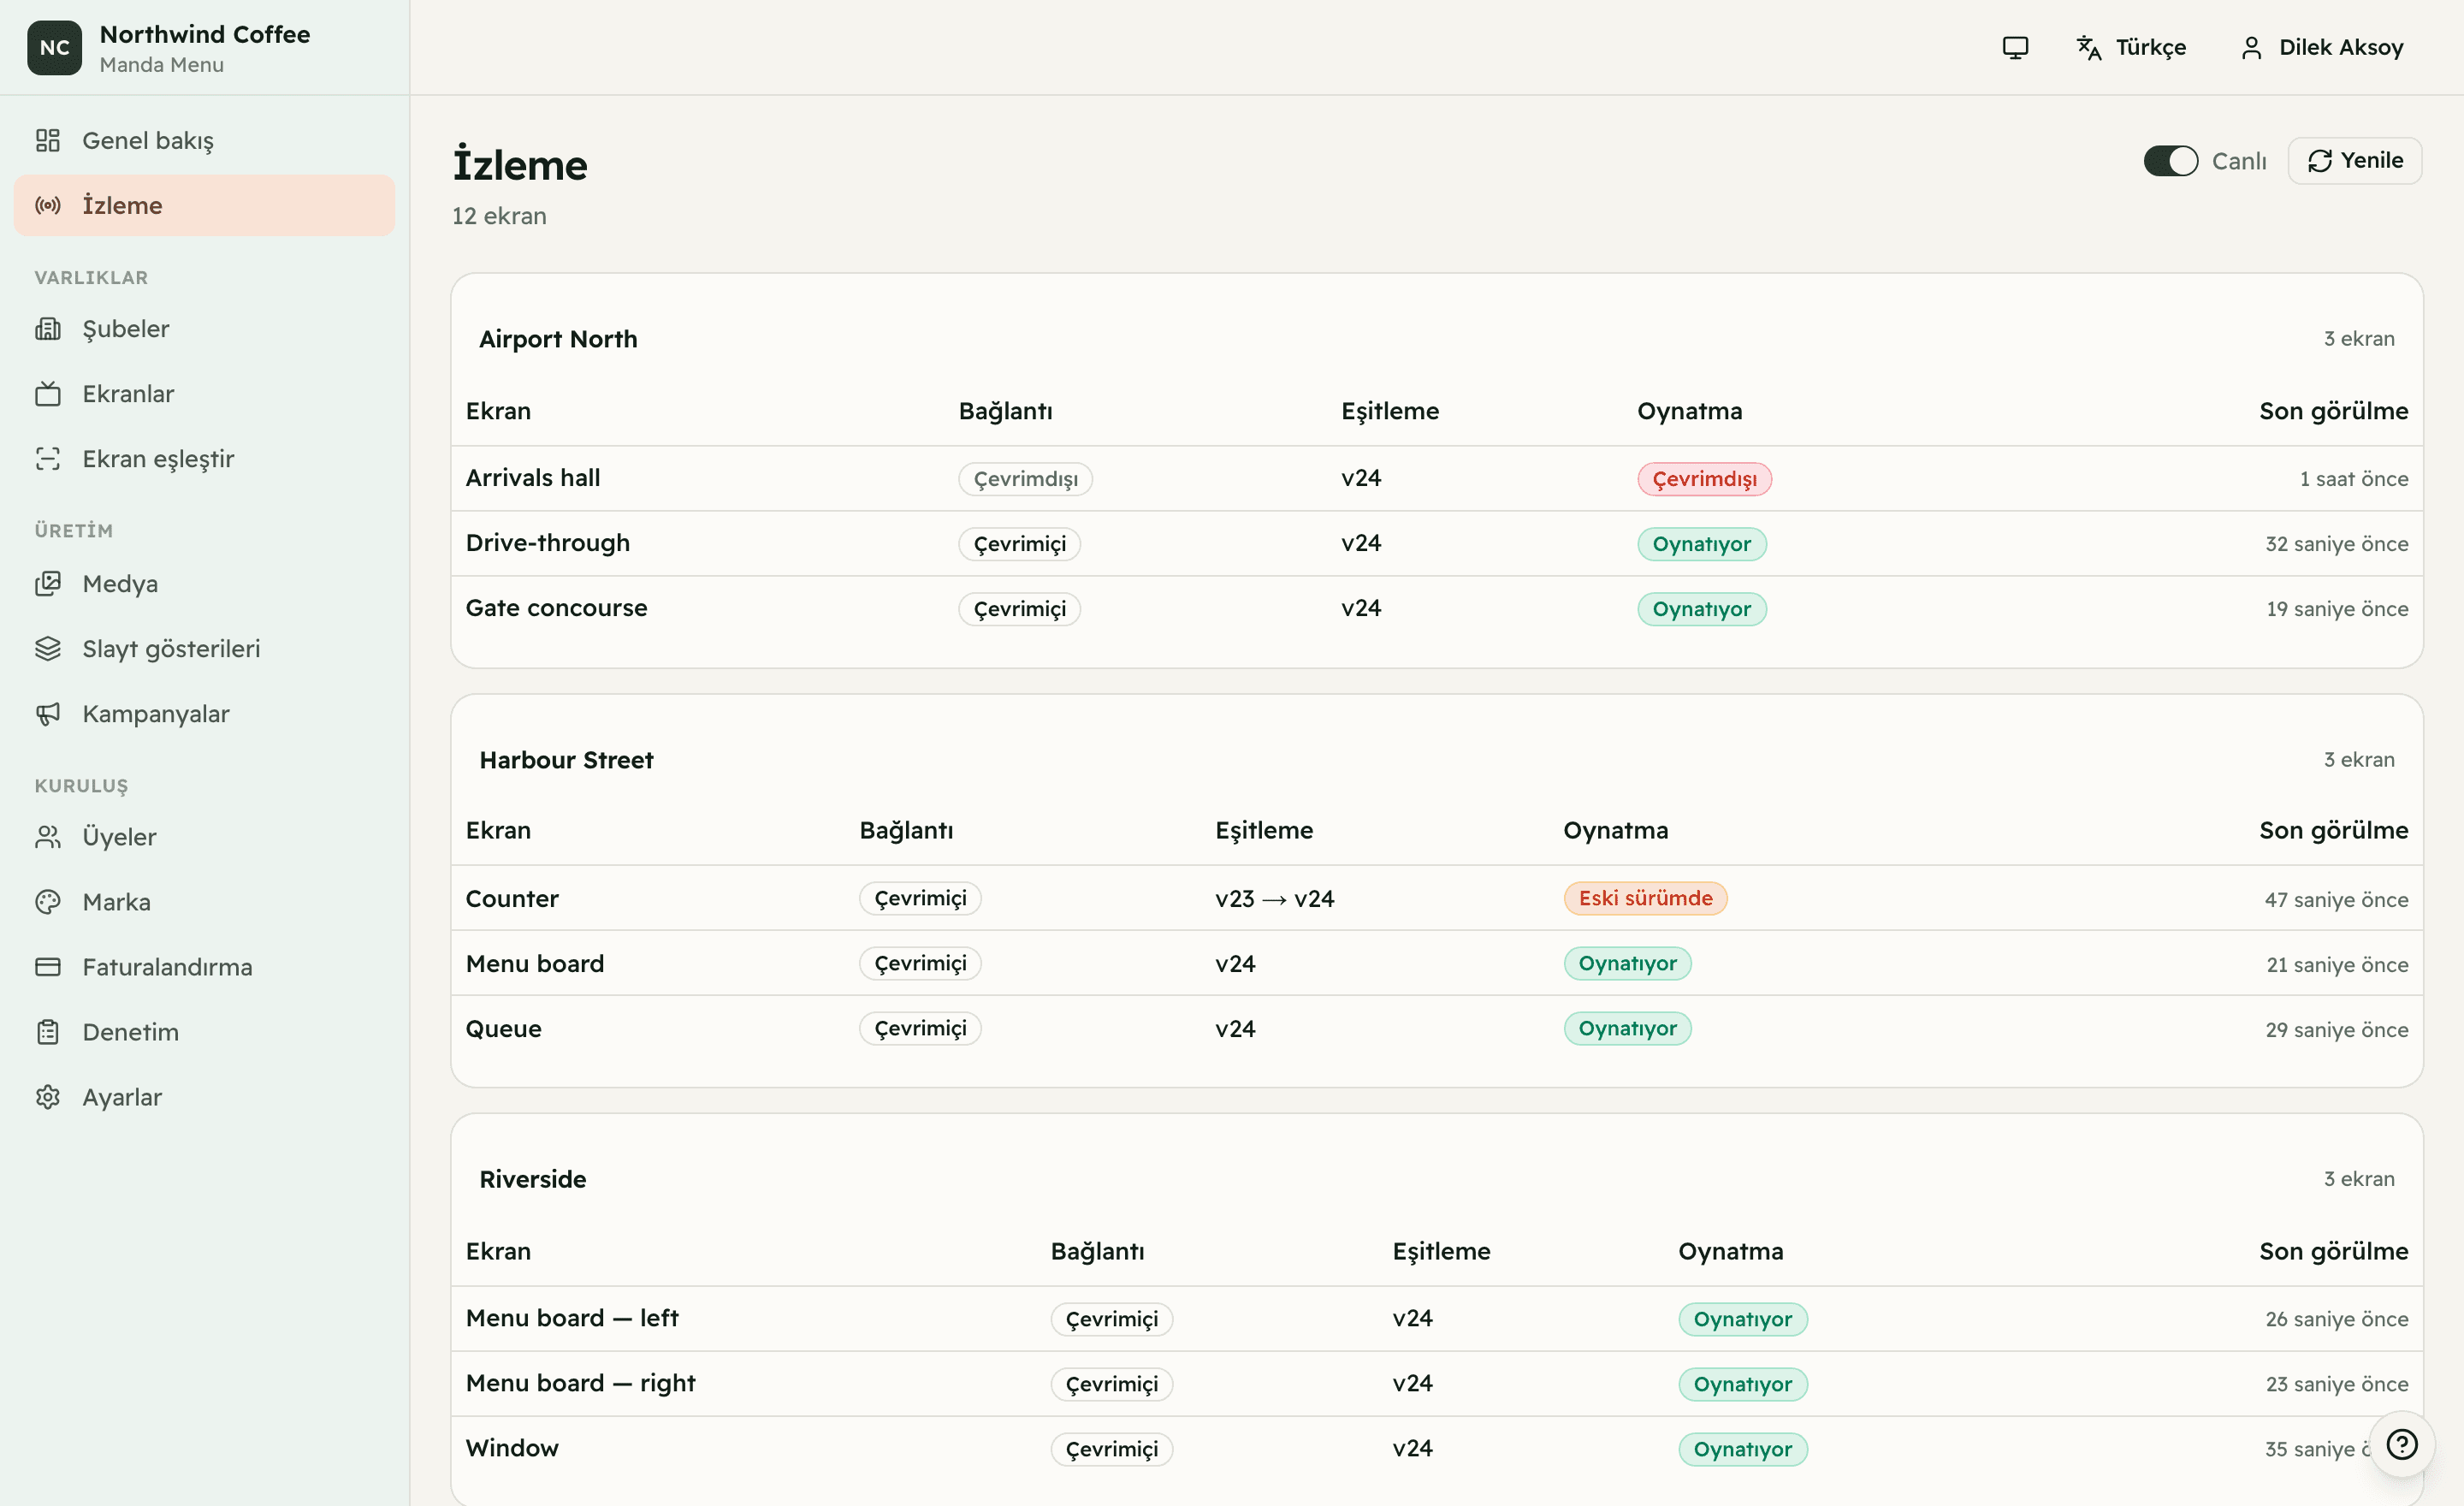The image size is (2464, 1506).
Task: Click the Northwind Coffee NC logo
Action: [x=54, y=47]
